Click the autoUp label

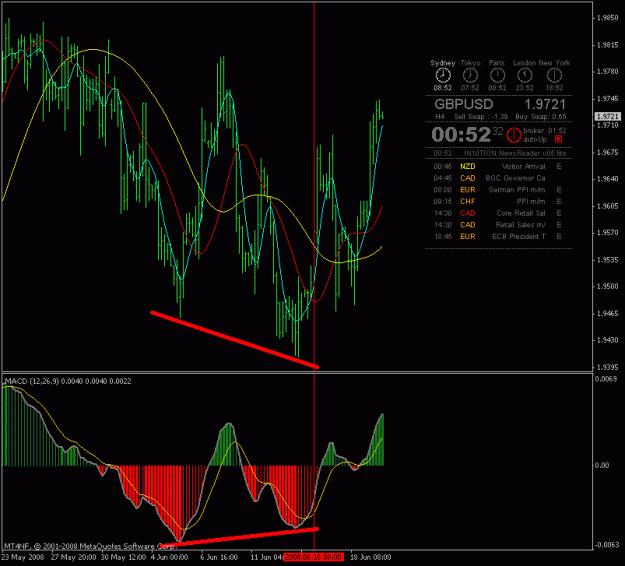[535, 140]
